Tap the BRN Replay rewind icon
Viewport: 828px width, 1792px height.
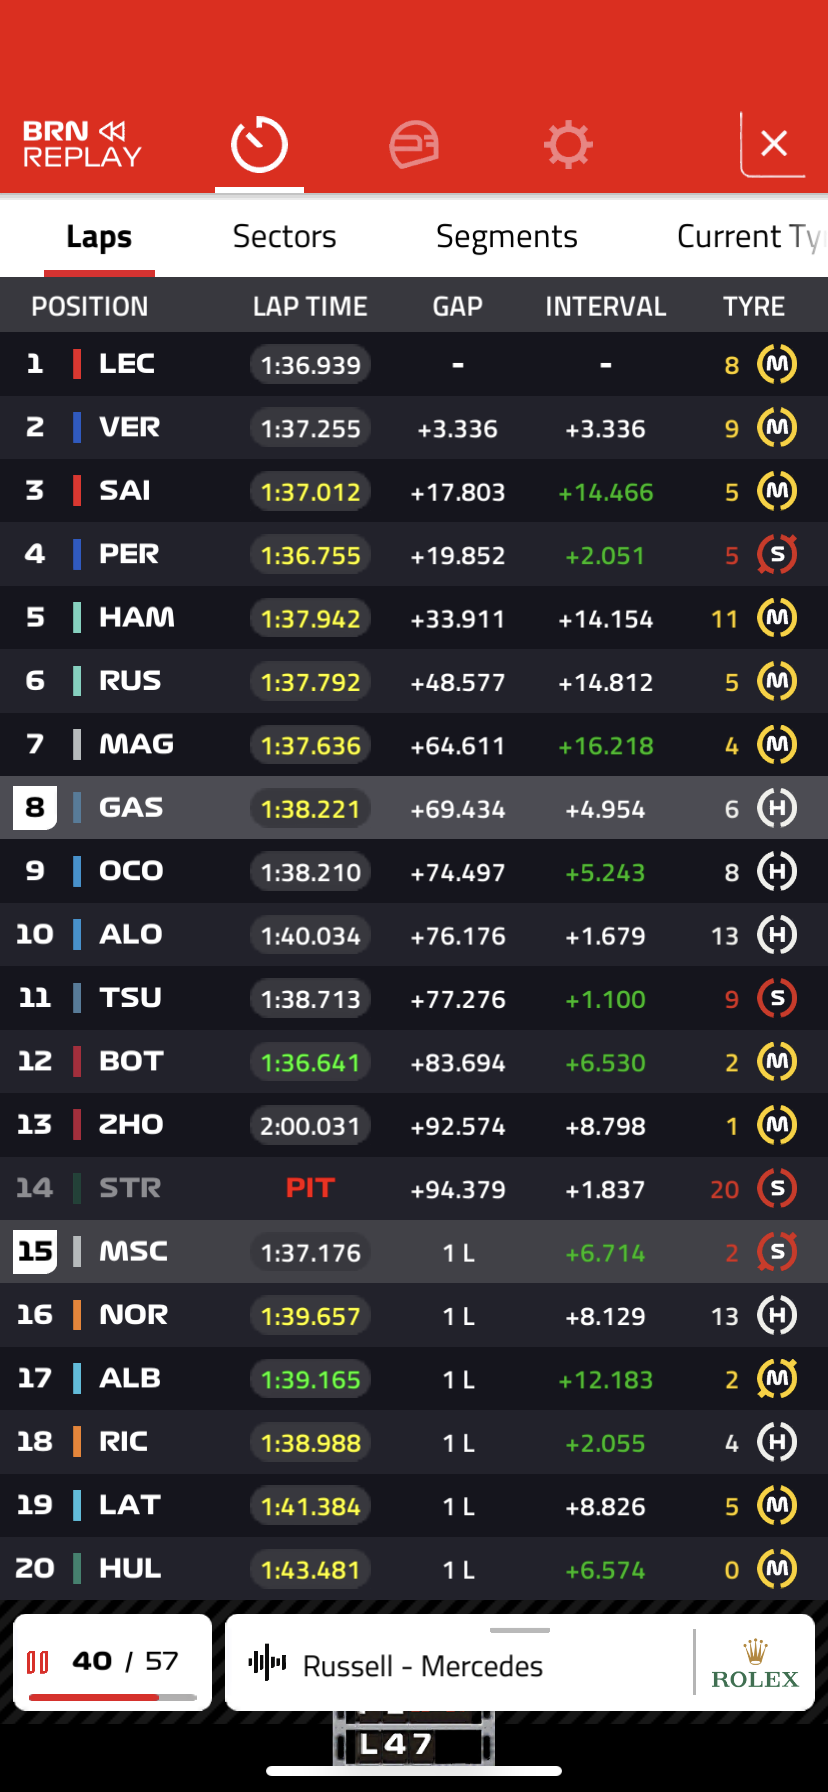tap(112, 131)
